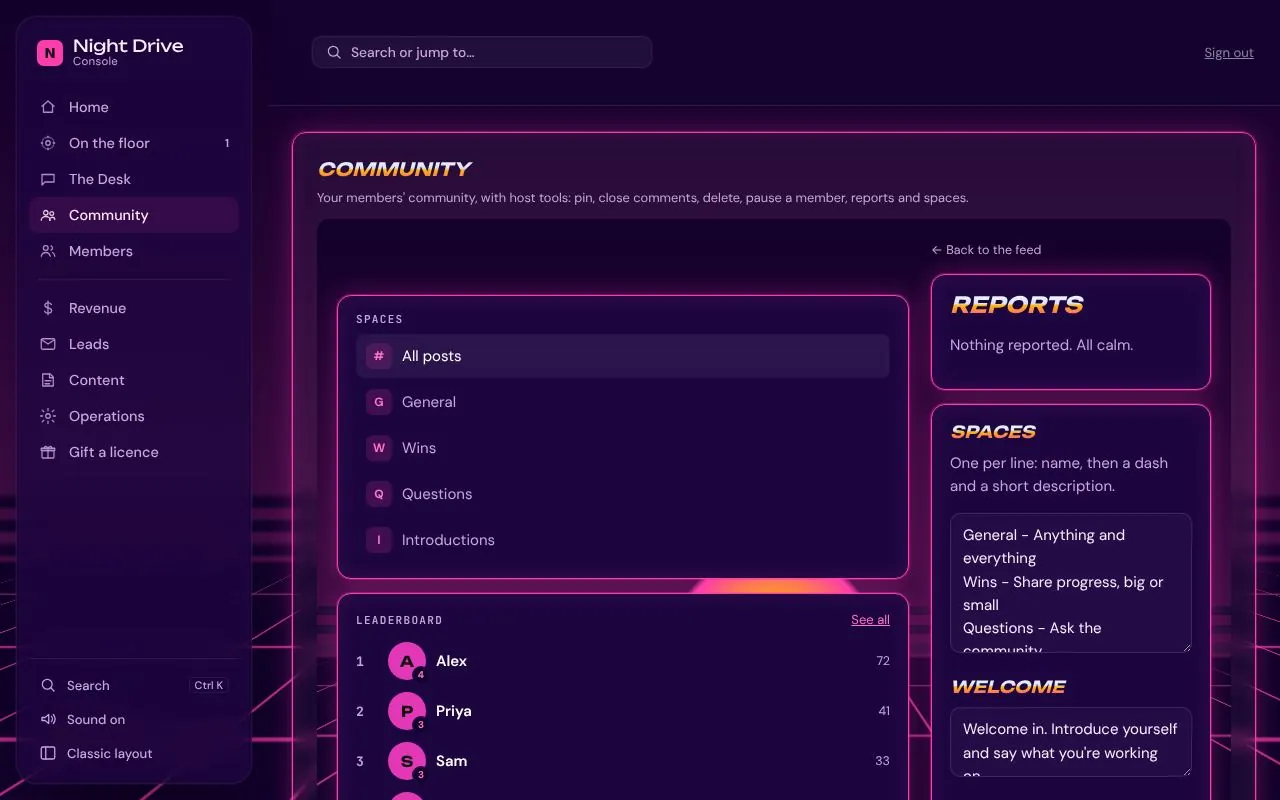
Task: Navigate to Revenue
Action: 134,308
